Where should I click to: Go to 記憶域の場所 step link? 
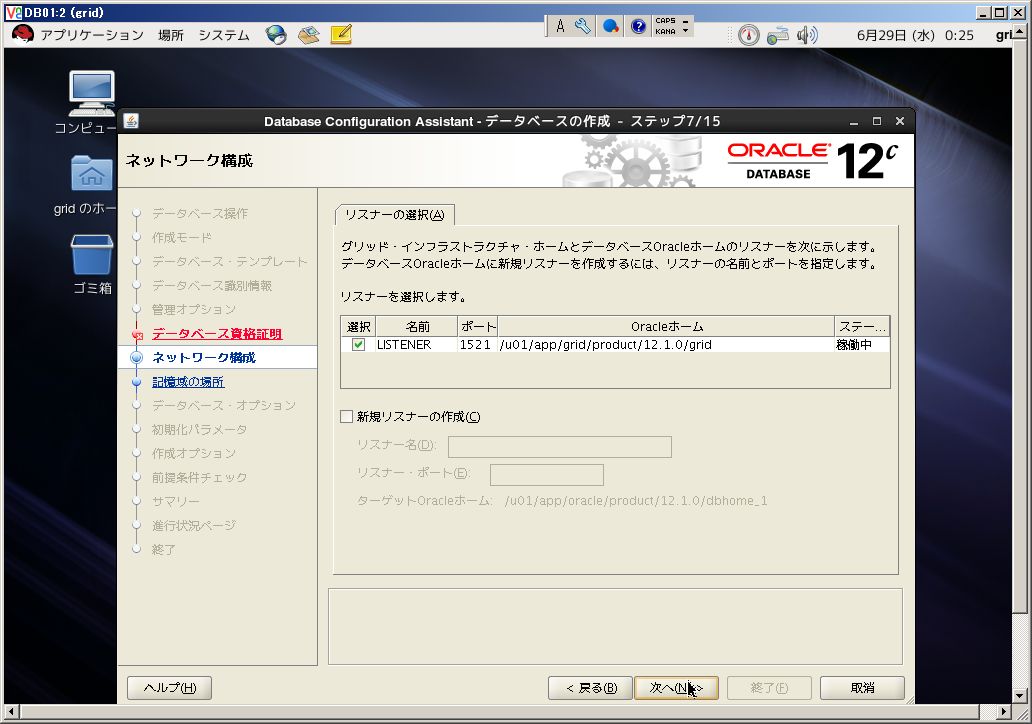[188, 382]
